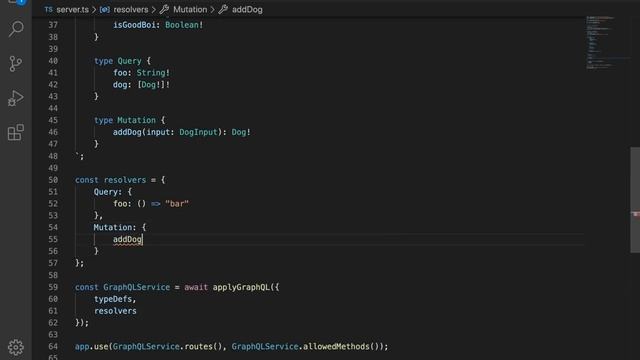Select server.ts in the breadcrumb
This screenshot has width=640, height=360.
coord(72,9)
